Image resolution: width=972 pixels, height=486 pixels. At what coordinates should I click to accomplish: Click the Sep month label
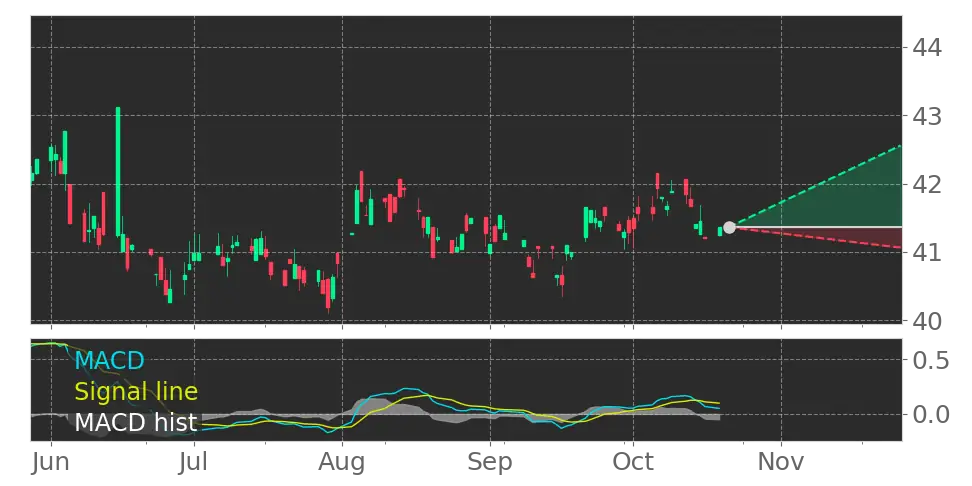click(490, 462)
